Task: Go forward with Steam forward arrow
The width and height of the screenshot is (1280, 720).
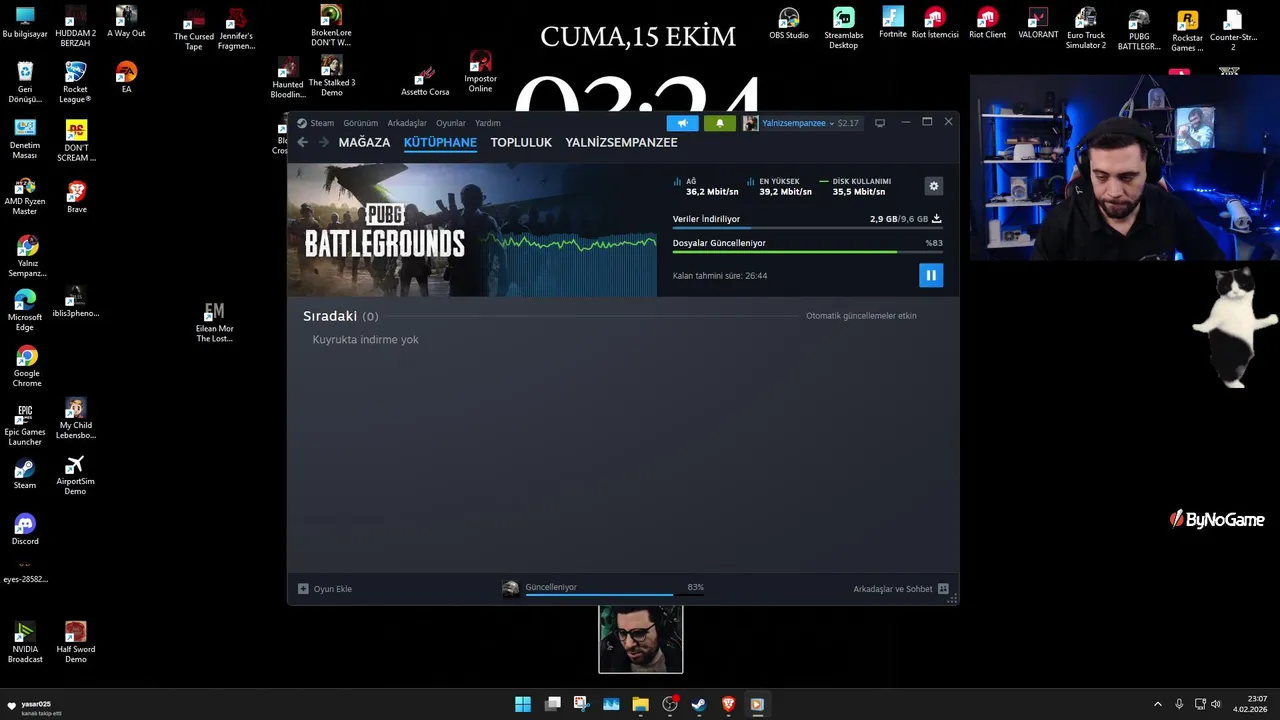Action: (323, 142)
